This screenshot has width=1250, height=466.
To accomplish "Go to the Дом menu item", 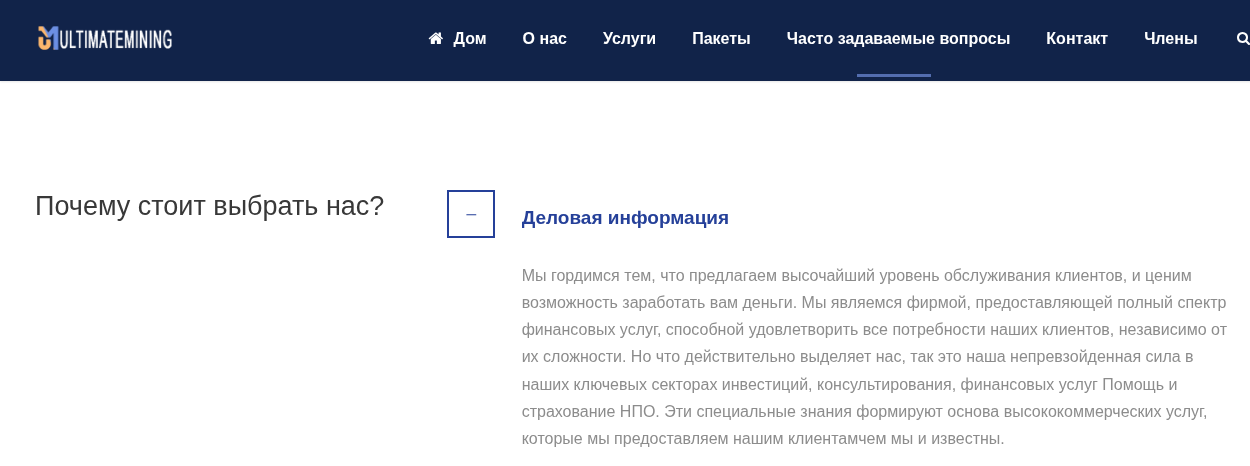I will 470,39.
